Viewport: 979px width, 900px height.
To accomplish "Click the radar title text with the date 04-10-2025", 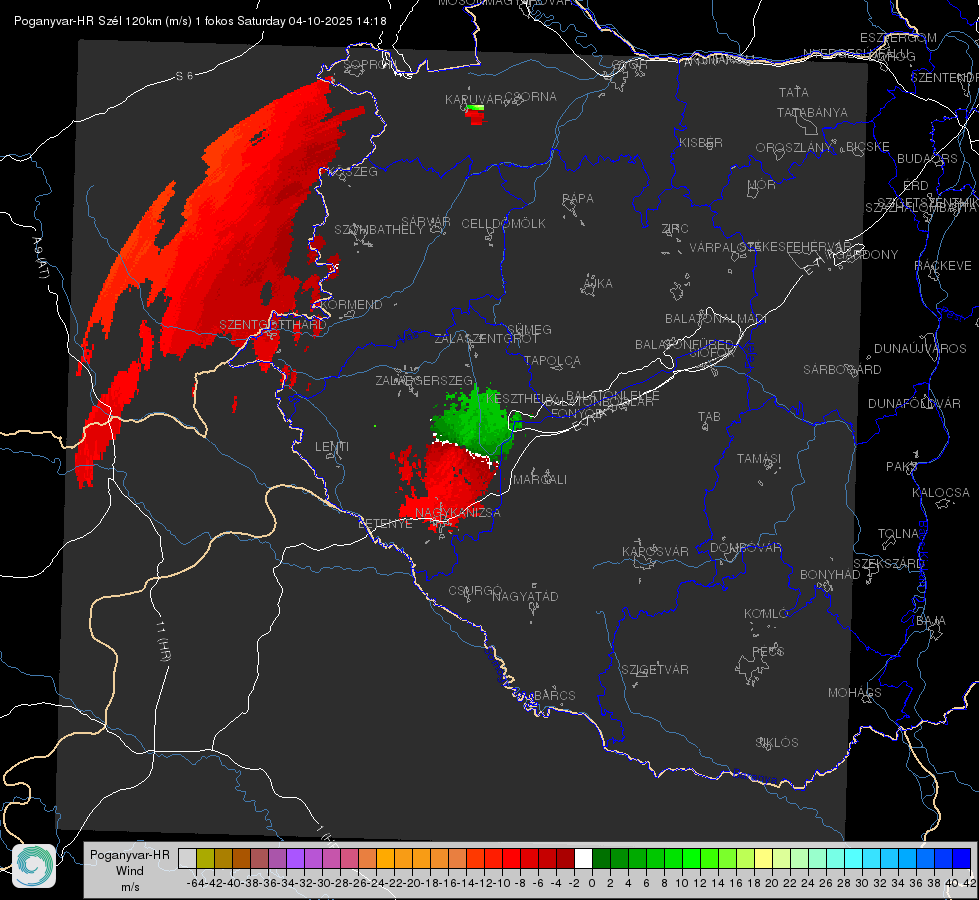I will tap(200, 21).
